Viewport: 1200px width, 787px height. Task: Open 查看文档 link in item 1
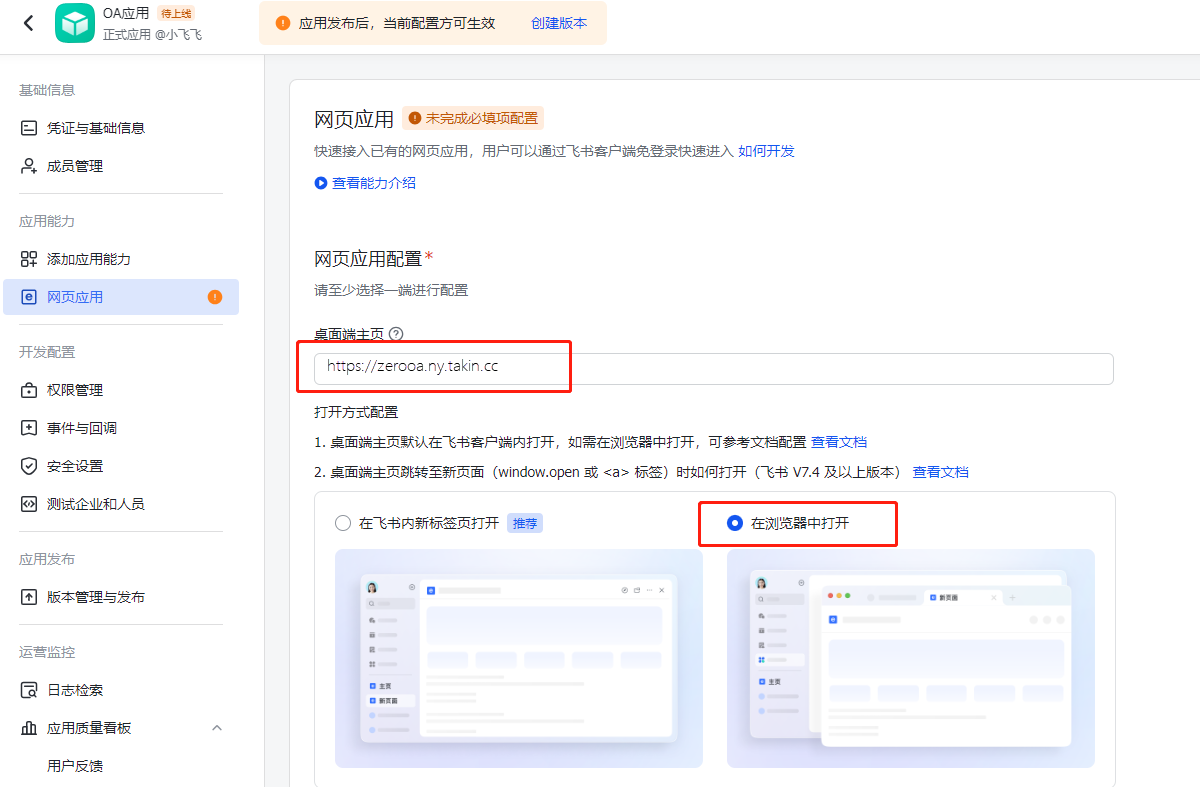pyautogui.click(x=839, y=442)
